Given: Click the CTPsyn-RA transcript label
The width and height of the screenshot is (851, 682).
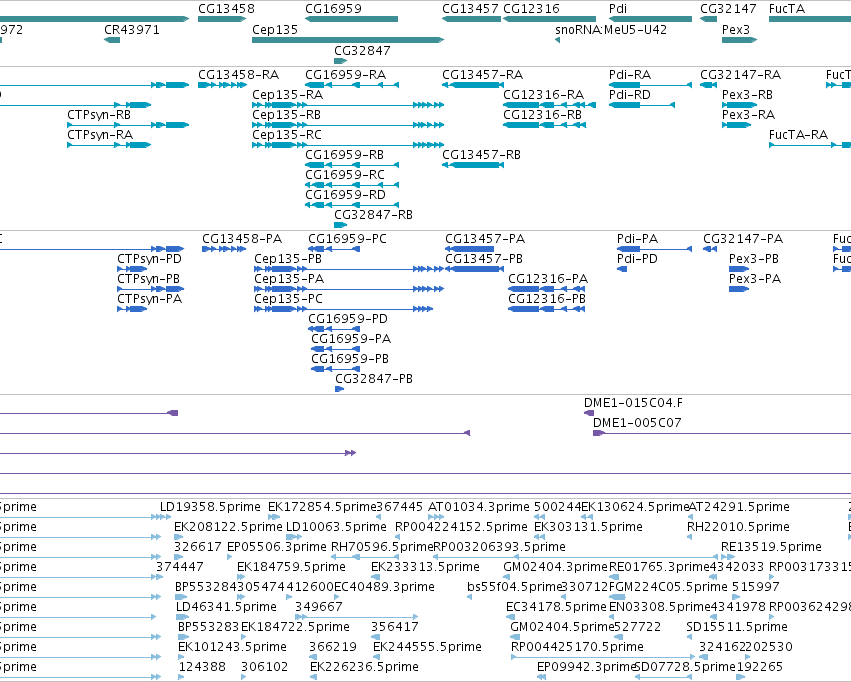Looking at the screenshot, I should [100, 135].
